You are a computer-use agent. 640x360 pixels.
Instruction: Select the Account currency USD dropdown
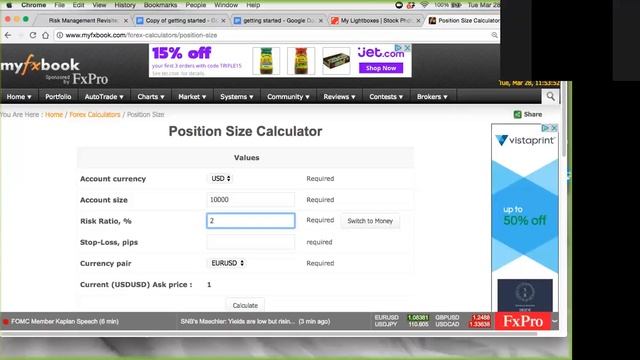click(220, 179)
